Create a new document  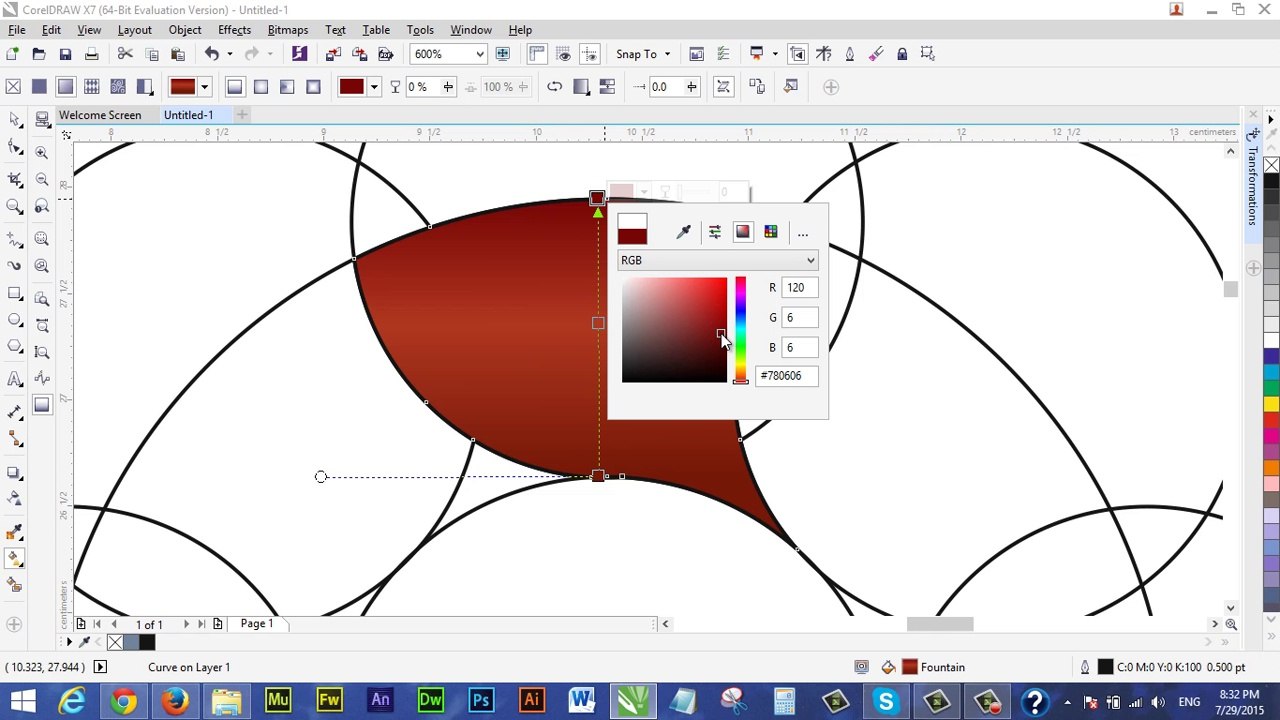pos(13,54)
